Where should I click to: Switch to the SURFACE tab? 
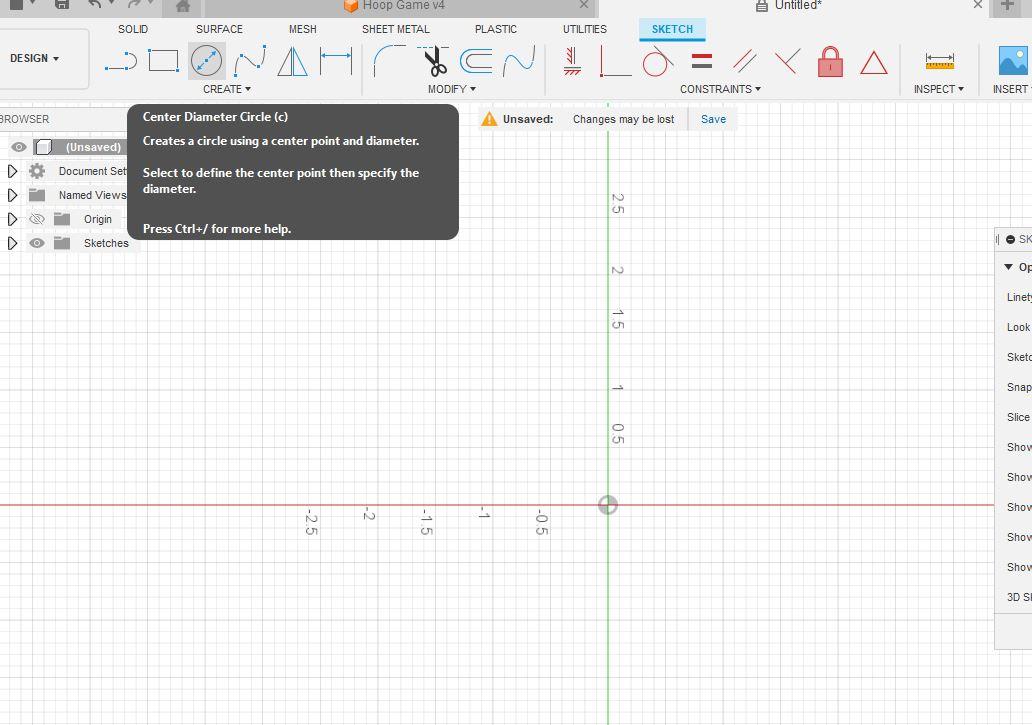219,30
